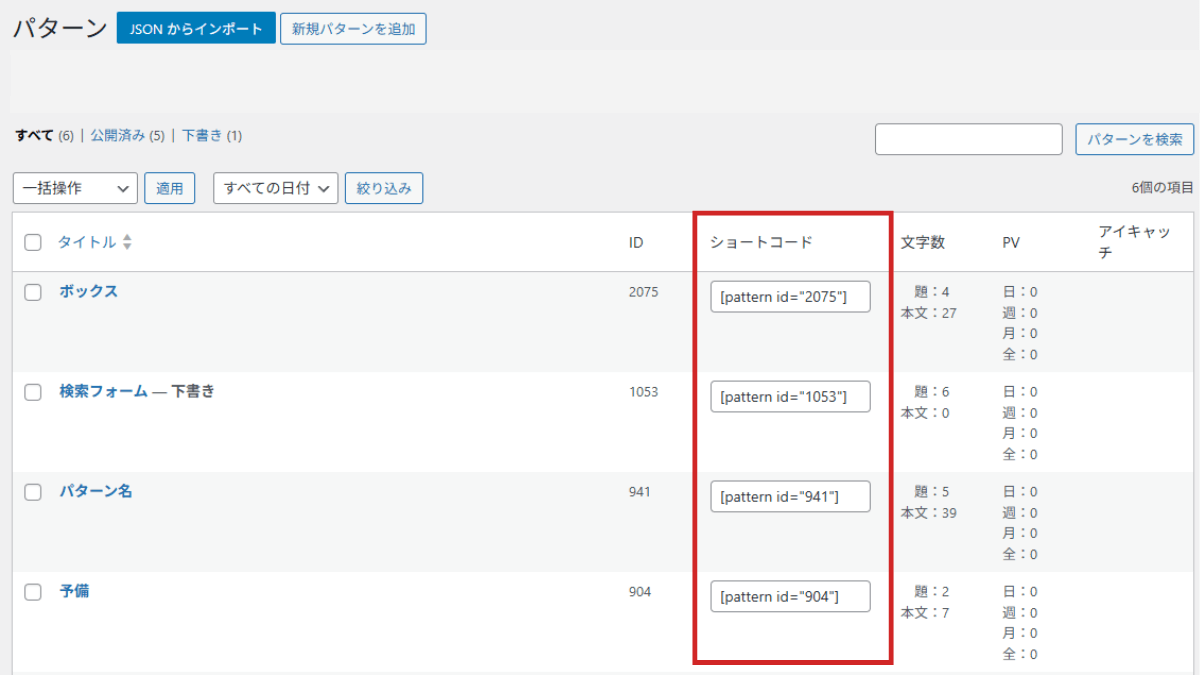Select shortcode field [pattern id="941"]

pos(790,497)
